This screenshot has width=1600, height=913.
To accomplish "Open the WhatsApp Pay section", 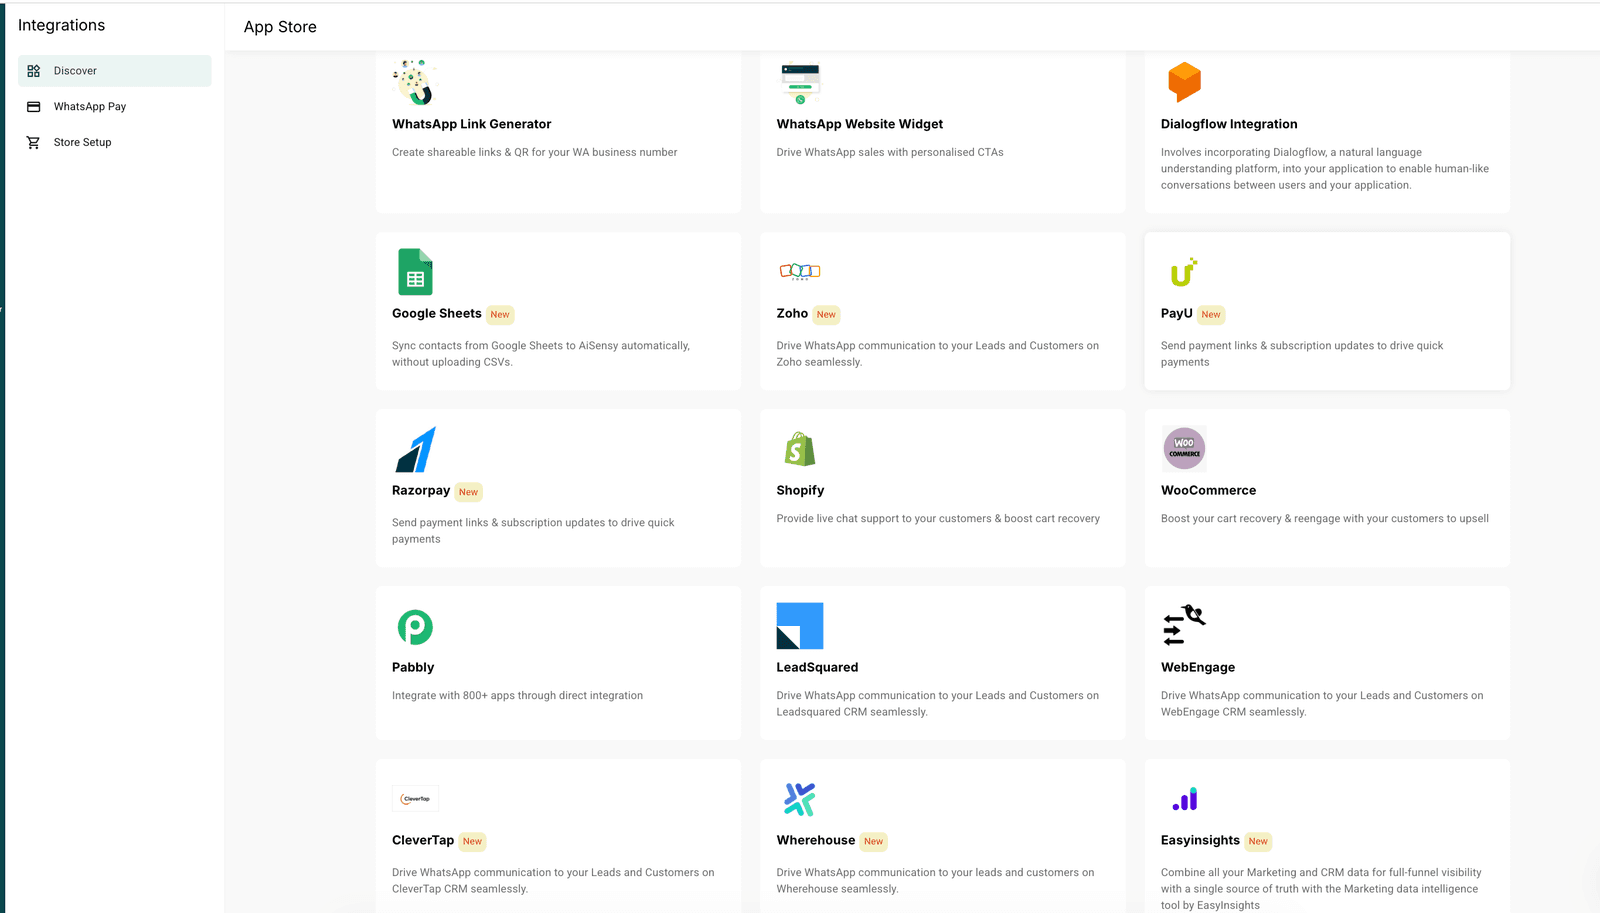I will point(114,107).
